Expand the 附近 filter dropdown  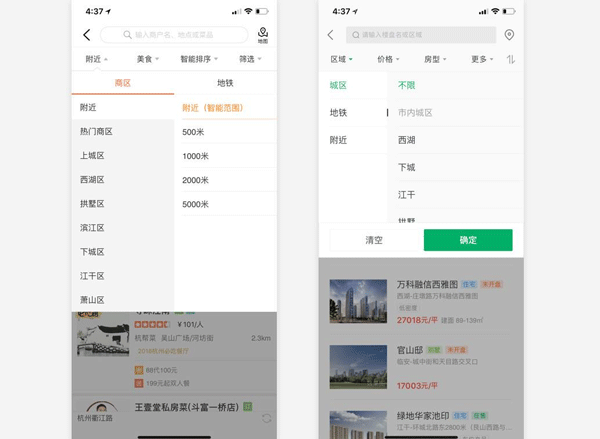pos(96,59)
